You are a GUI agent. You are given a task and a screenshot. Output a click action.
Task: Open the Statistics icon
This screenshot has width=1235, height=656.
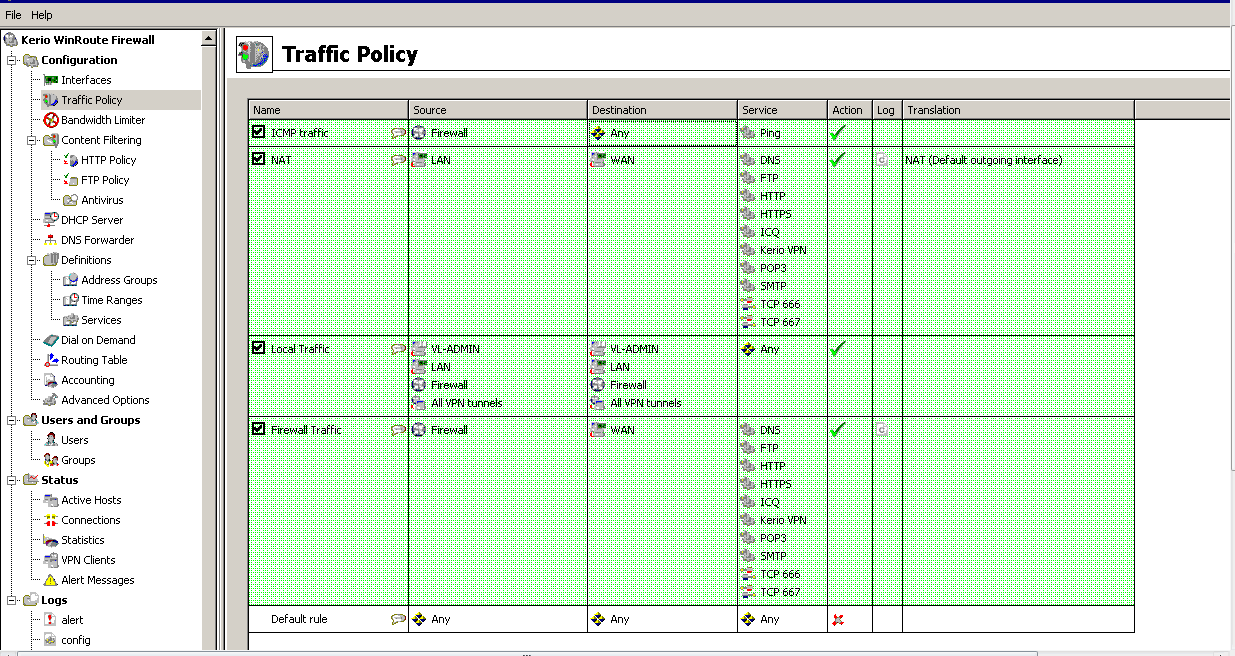pos(51,540)
